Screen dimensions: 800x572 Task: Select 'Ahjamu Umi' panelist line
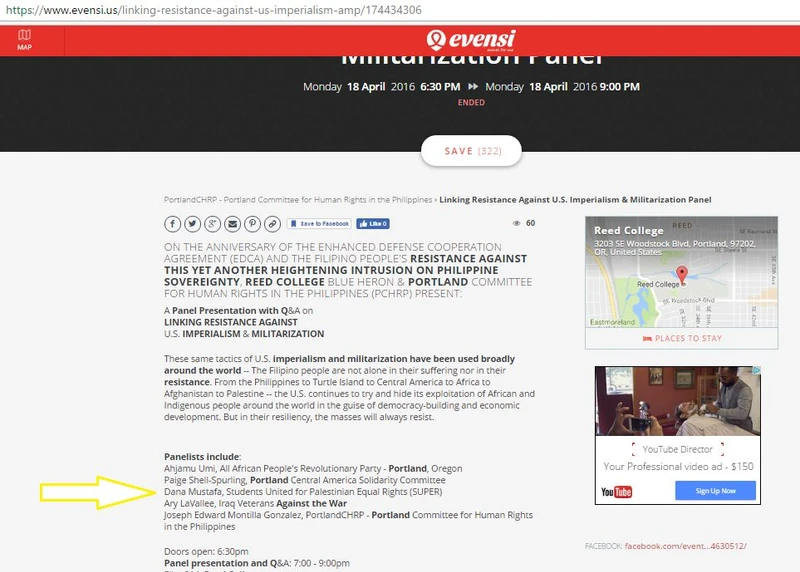point(313,468)
